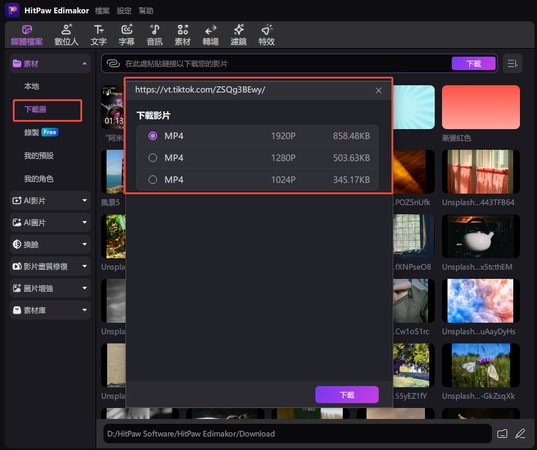537x450 pixels.
Task: Select the MP4 1280P radio option
Action: tap(153, 158)
